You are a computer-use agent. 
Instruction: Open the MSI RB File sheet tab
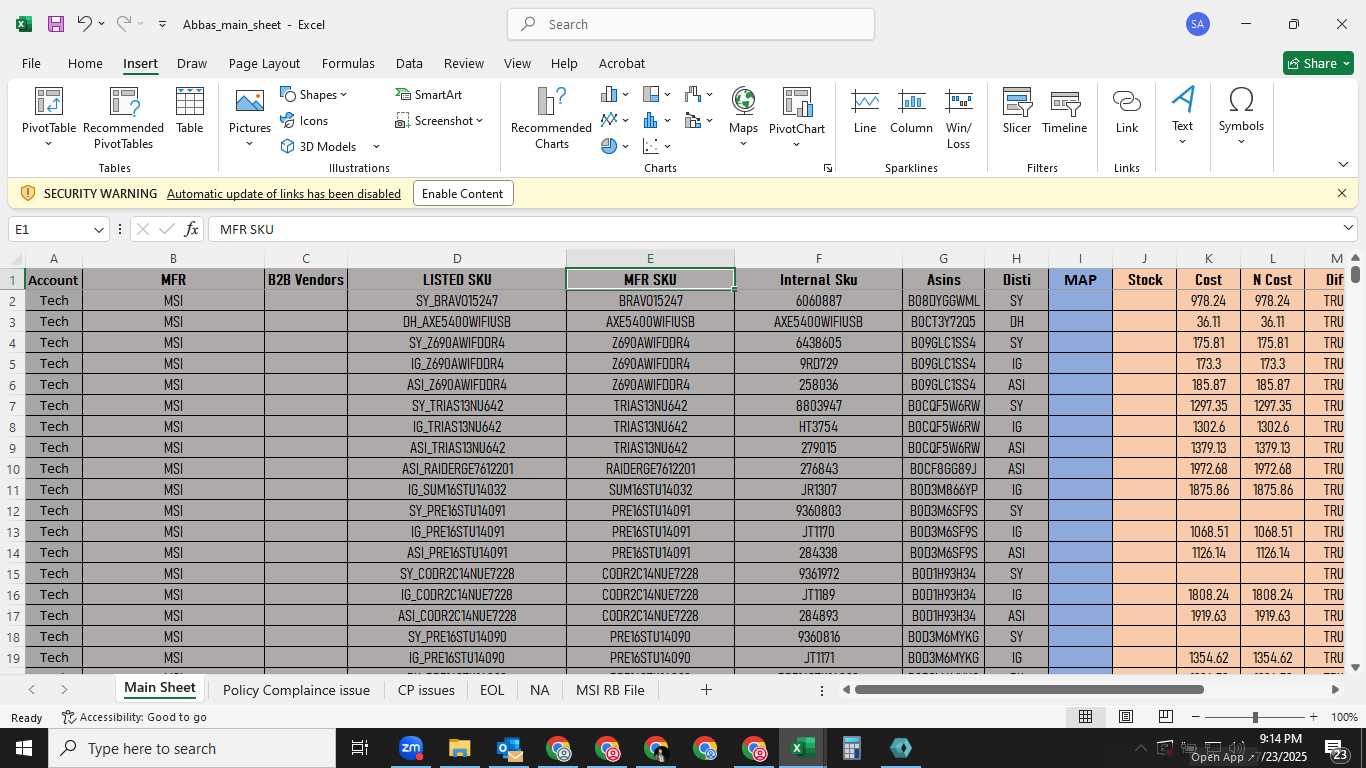click(x=610, y=690)
